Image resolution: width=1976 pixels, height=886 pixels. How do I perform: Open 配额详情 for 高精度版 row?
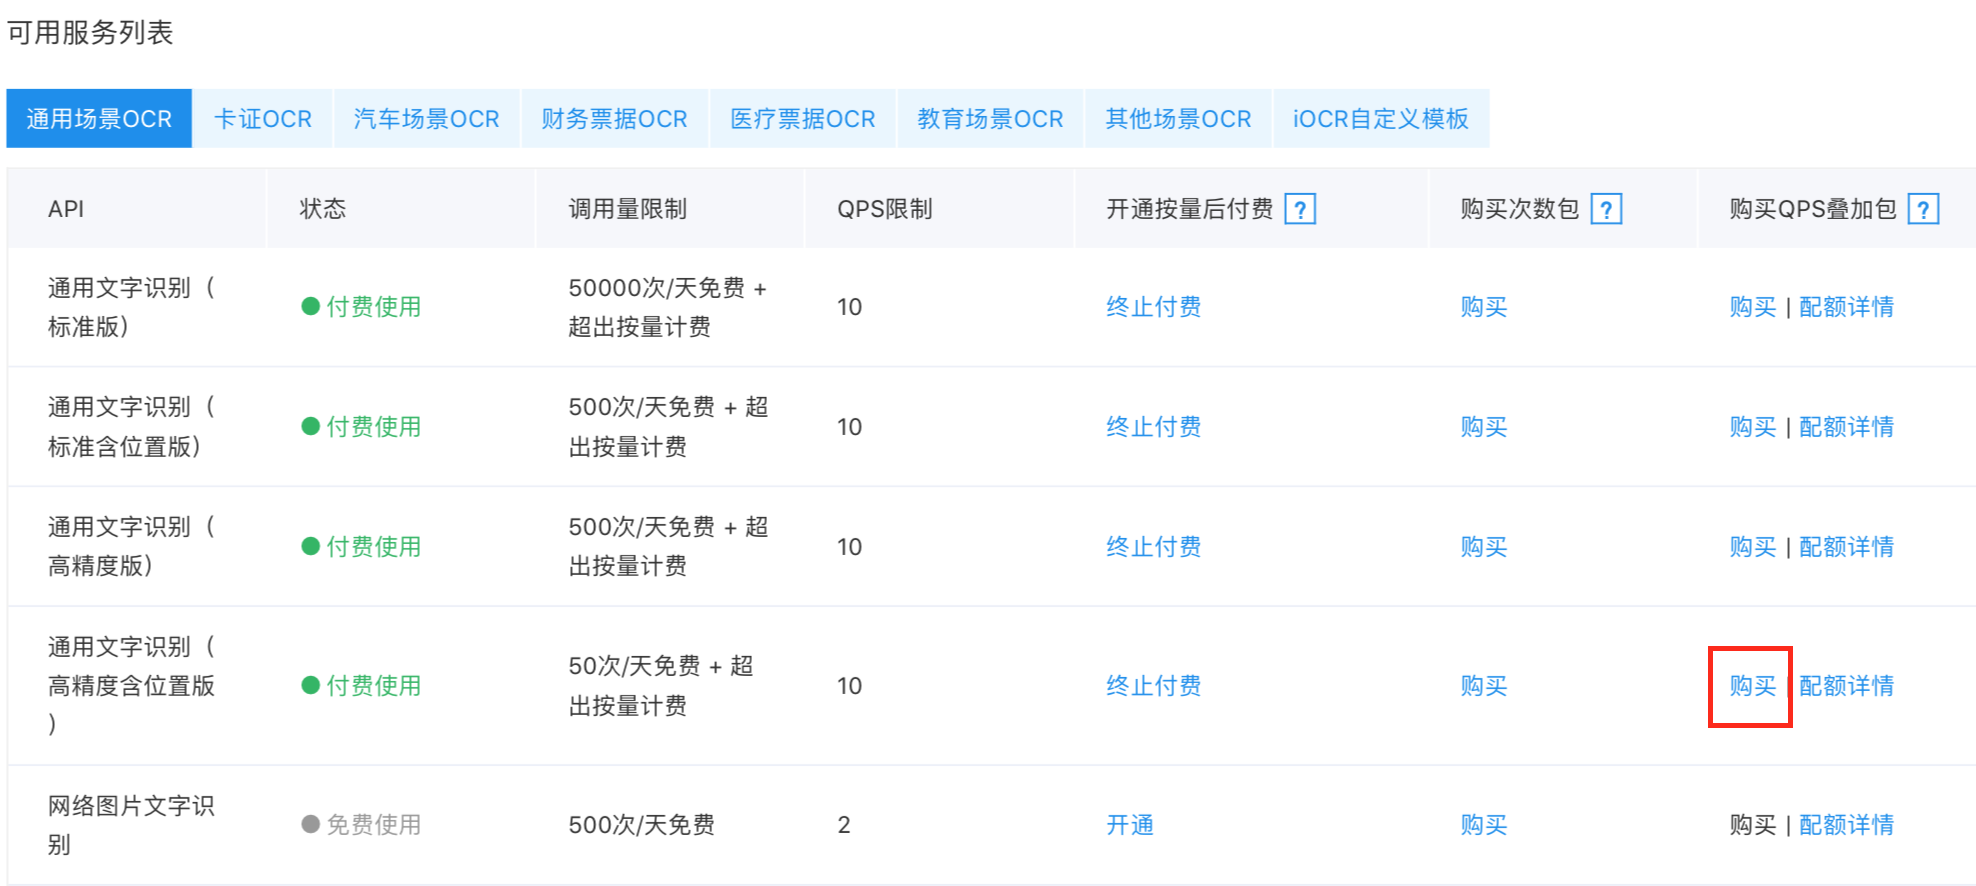click(x=1847, y=547)
